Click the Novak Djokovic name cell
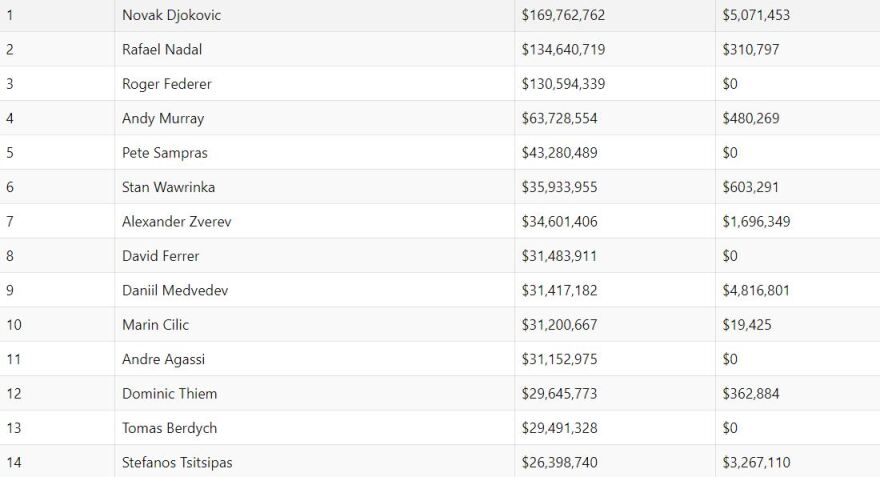 (171, 15)
